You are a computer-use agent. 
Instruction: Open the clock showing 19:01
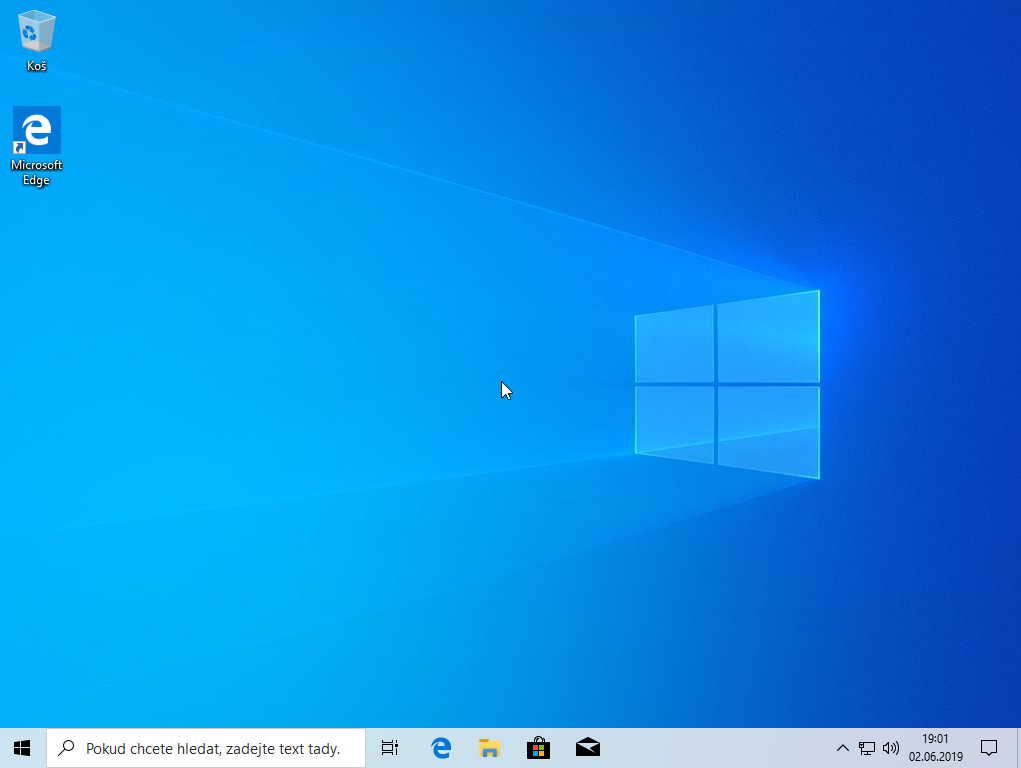pyautogui.click(x=936, y=748)
